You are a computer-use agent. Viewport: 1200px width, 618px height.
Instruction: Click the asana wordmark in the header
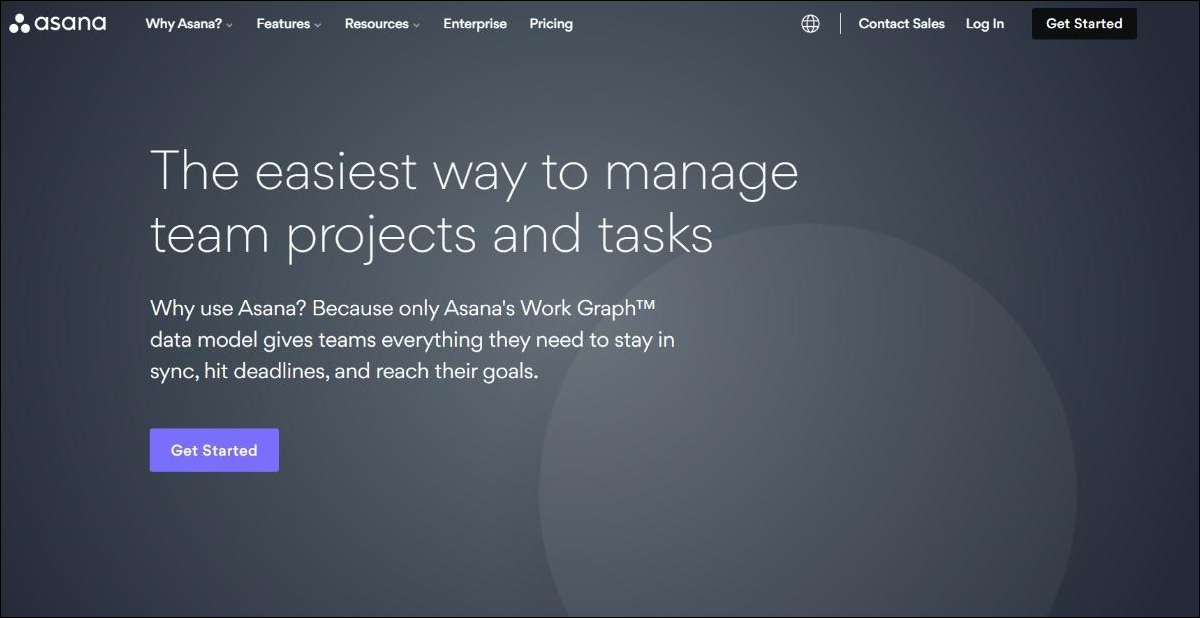click(70, 23)
